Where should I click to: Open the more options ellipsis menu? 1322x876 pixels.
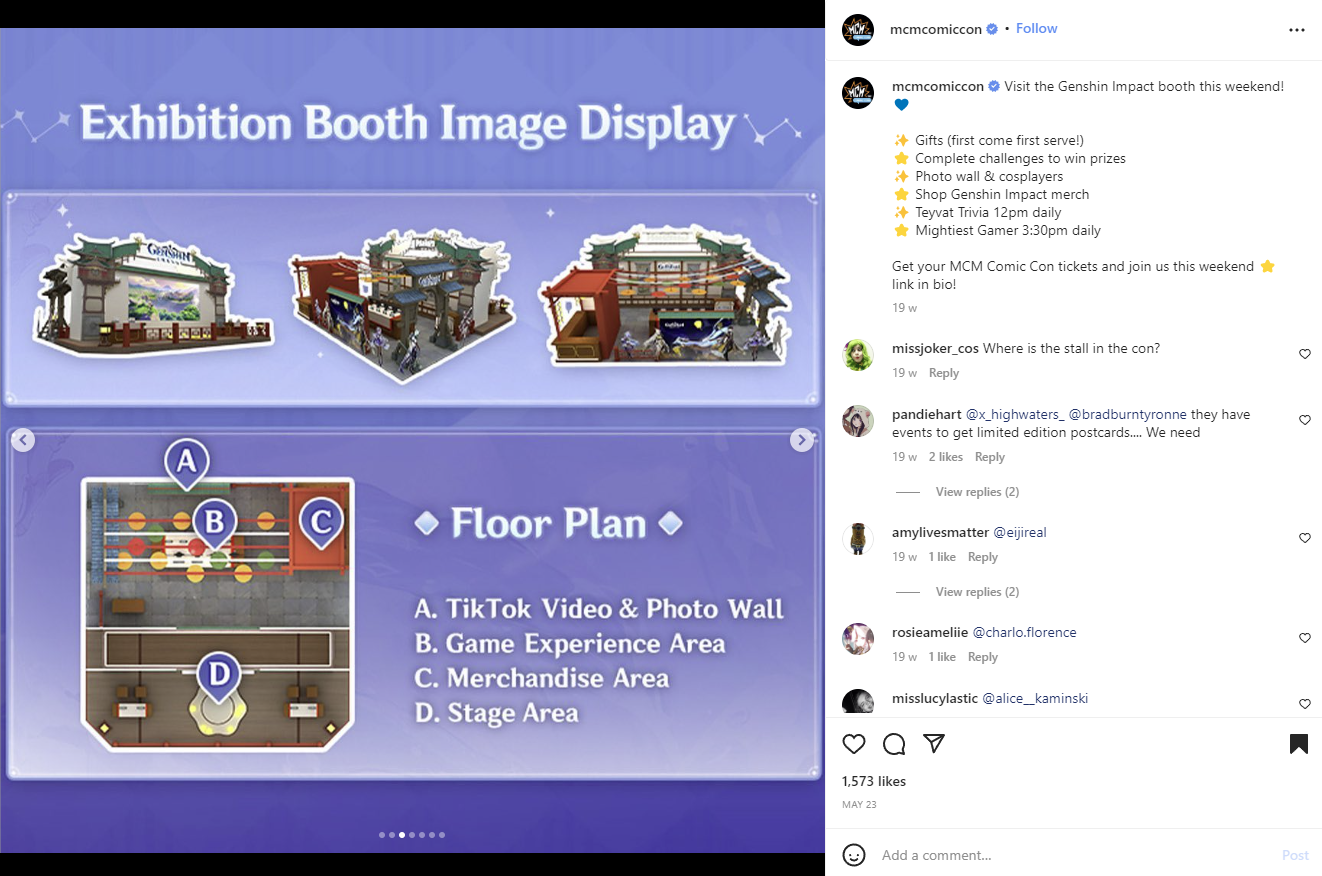tap(1297, 30)
